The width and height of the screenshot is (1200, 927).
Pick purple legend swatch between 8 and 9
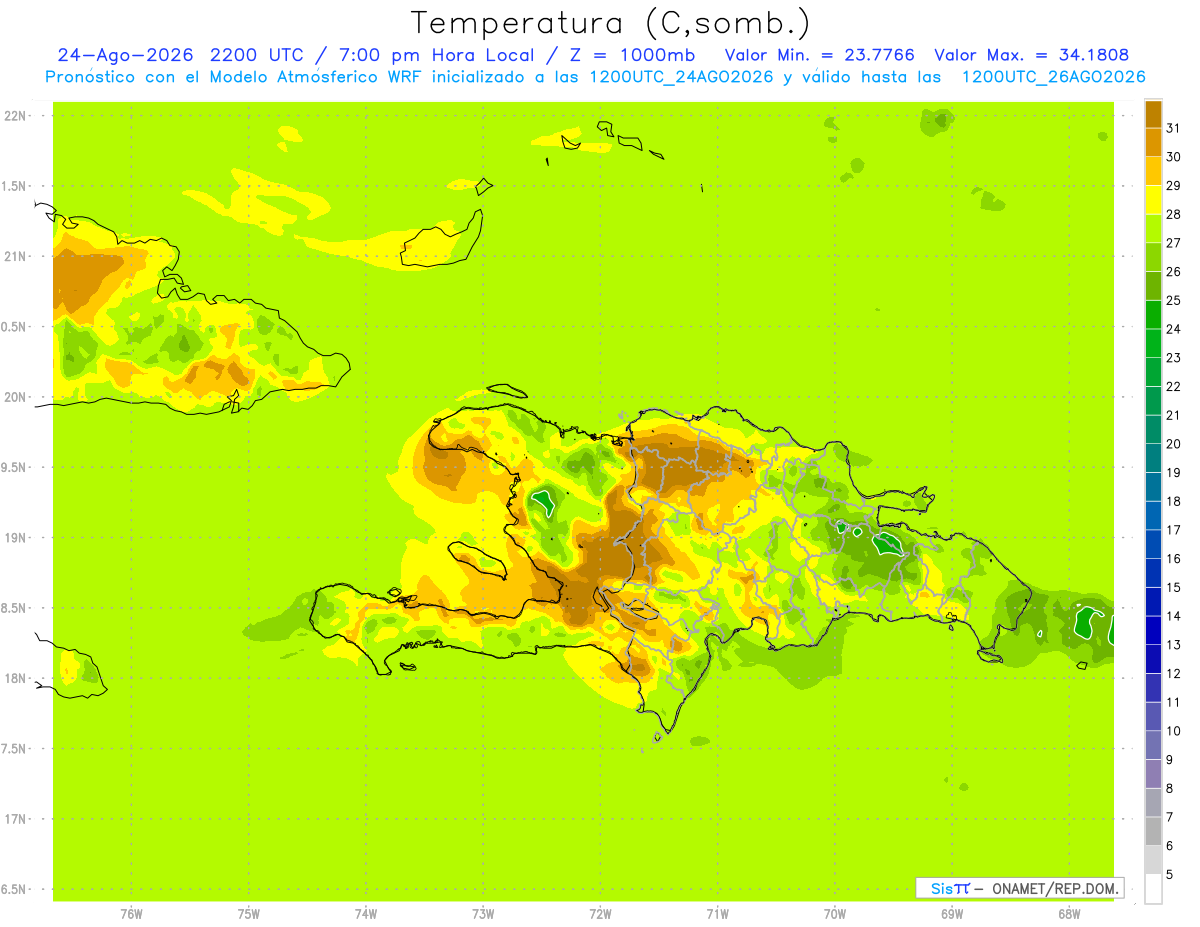point(1153,774)
